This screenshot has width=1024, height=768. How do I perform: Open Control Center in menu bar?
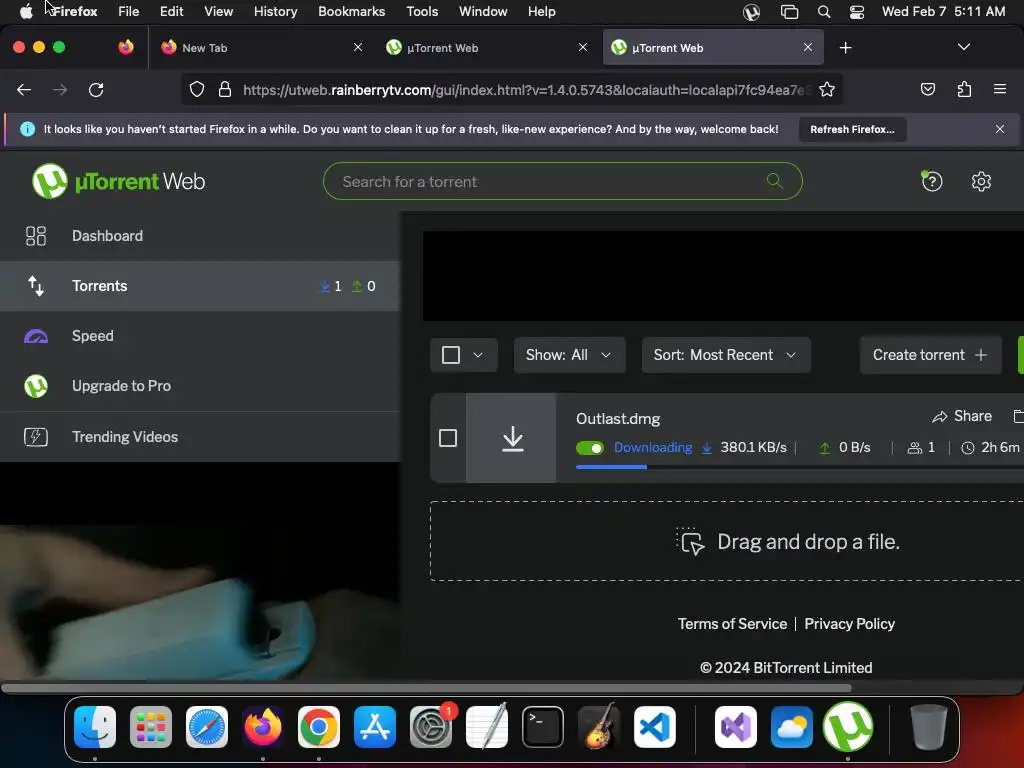pos(857,12)
